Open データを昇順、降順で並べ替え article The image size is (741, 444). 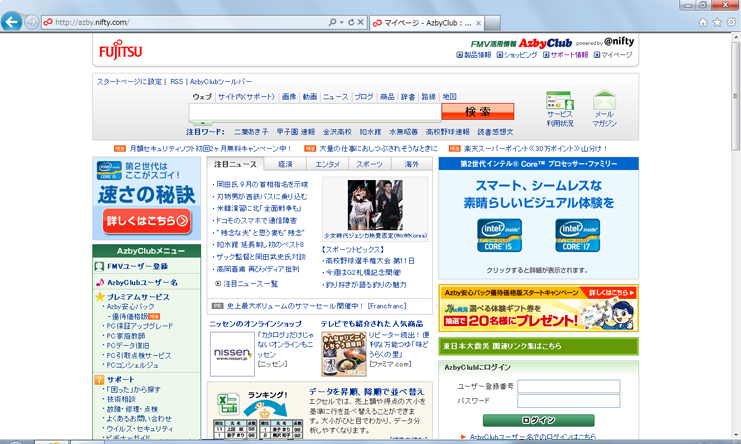point(366,392)
